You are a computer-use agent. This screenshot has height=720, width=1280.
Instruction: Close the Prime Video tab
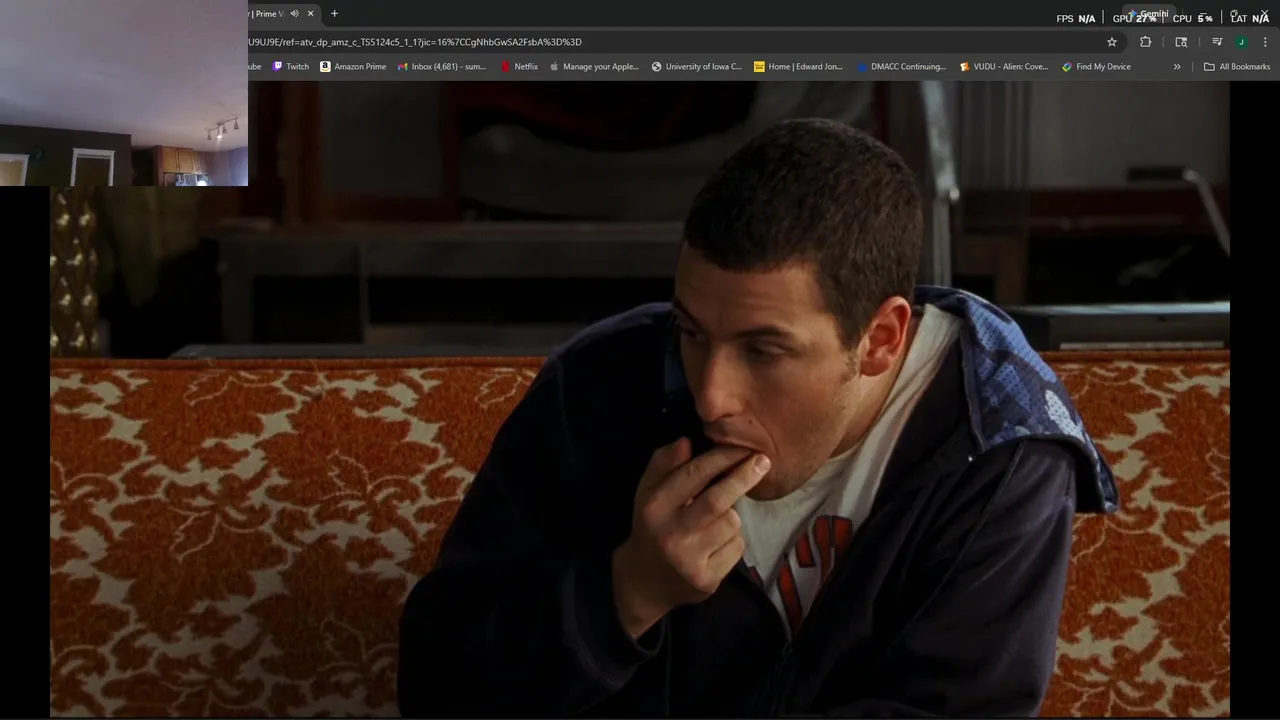point(310,14)
